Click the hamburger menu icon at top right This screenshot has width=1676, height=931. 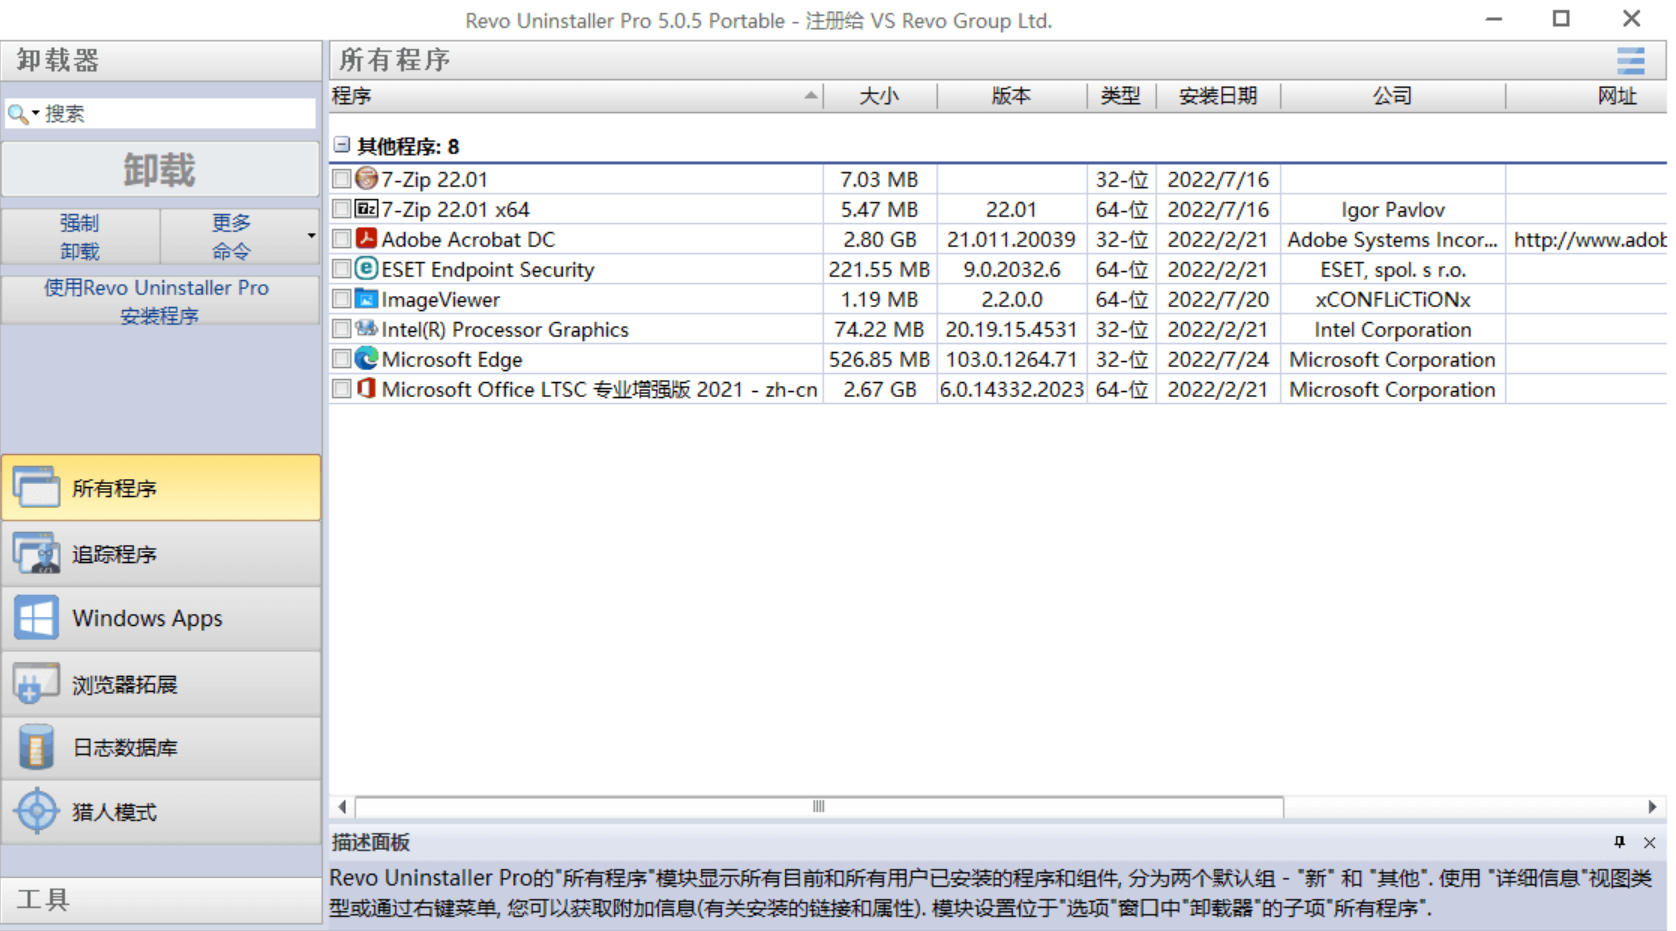[x=1630, y=61]
